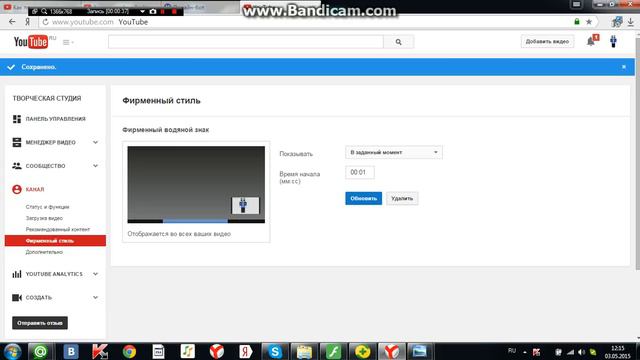640x360 pixels.
Task: Click the YouTube search input box
Action: click(x=246, y=42)
